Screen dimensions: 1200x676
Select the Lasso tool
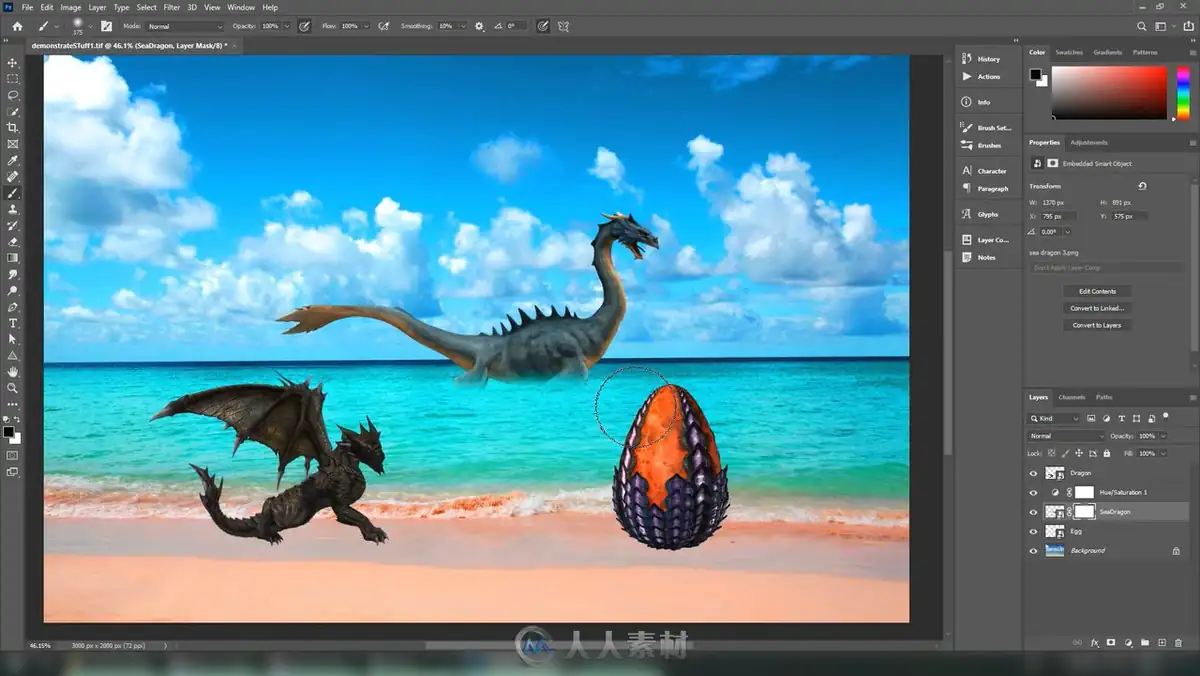(13, 95)
